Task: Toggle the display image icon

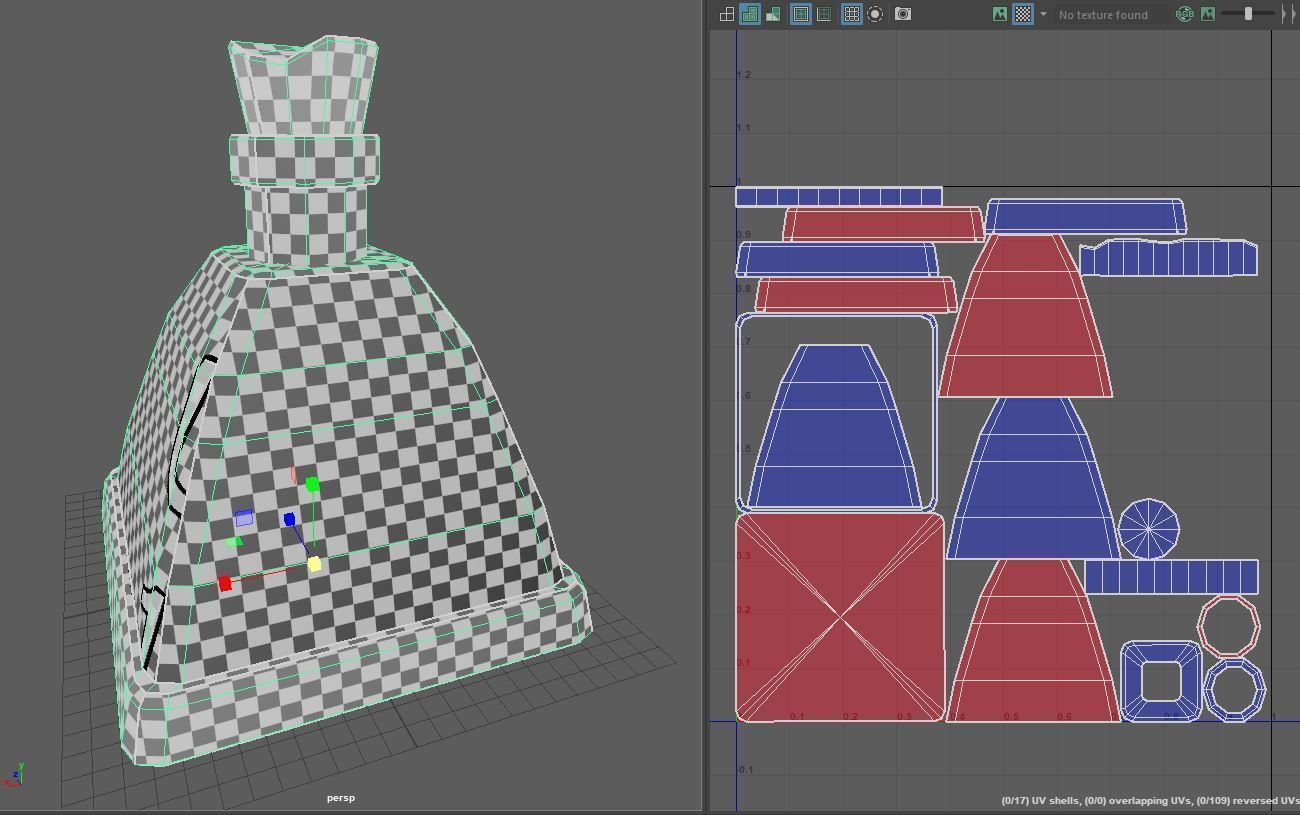Action: pyautogui.click(x=999, y=14)
